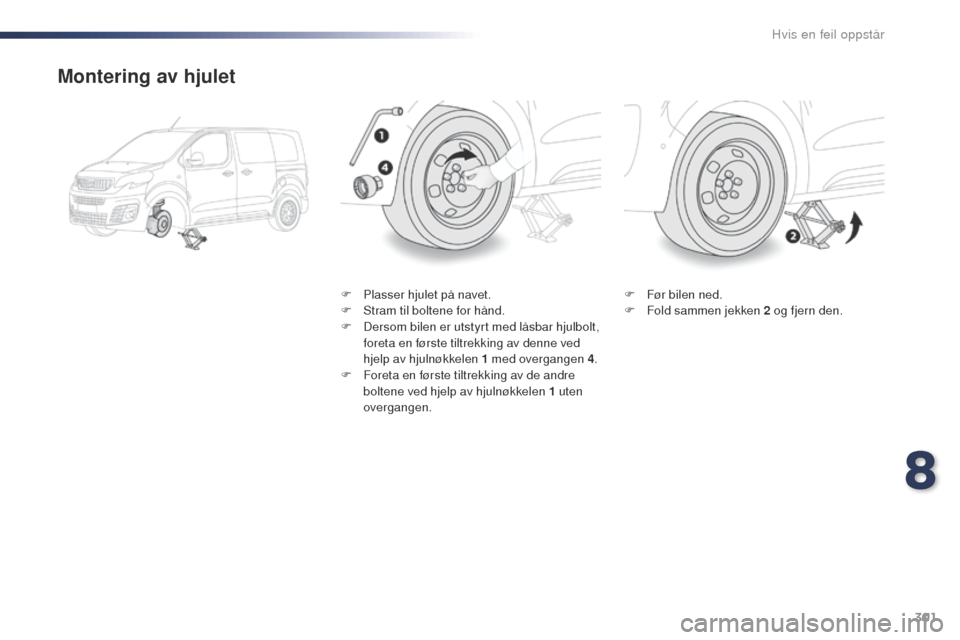
Task: Click the 'Foreta en første tiltrekking av de andre' text
Action: (x=469, y=375)
